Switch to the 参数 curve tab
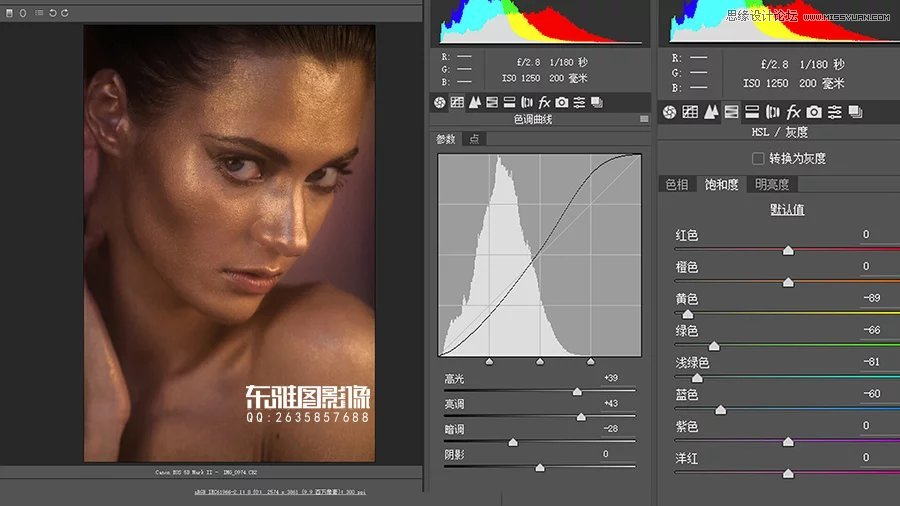Screen dimensions: 900x506 [445, 139]
